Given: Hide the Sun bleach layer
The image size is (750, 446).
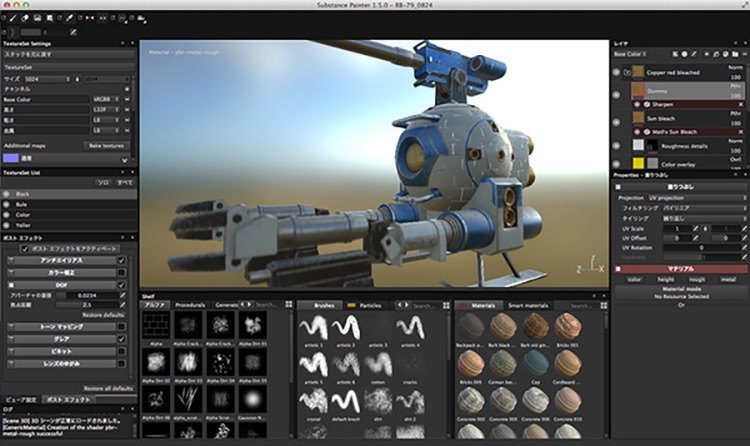Looking at the screenshot, I should [x=616, y=123].
